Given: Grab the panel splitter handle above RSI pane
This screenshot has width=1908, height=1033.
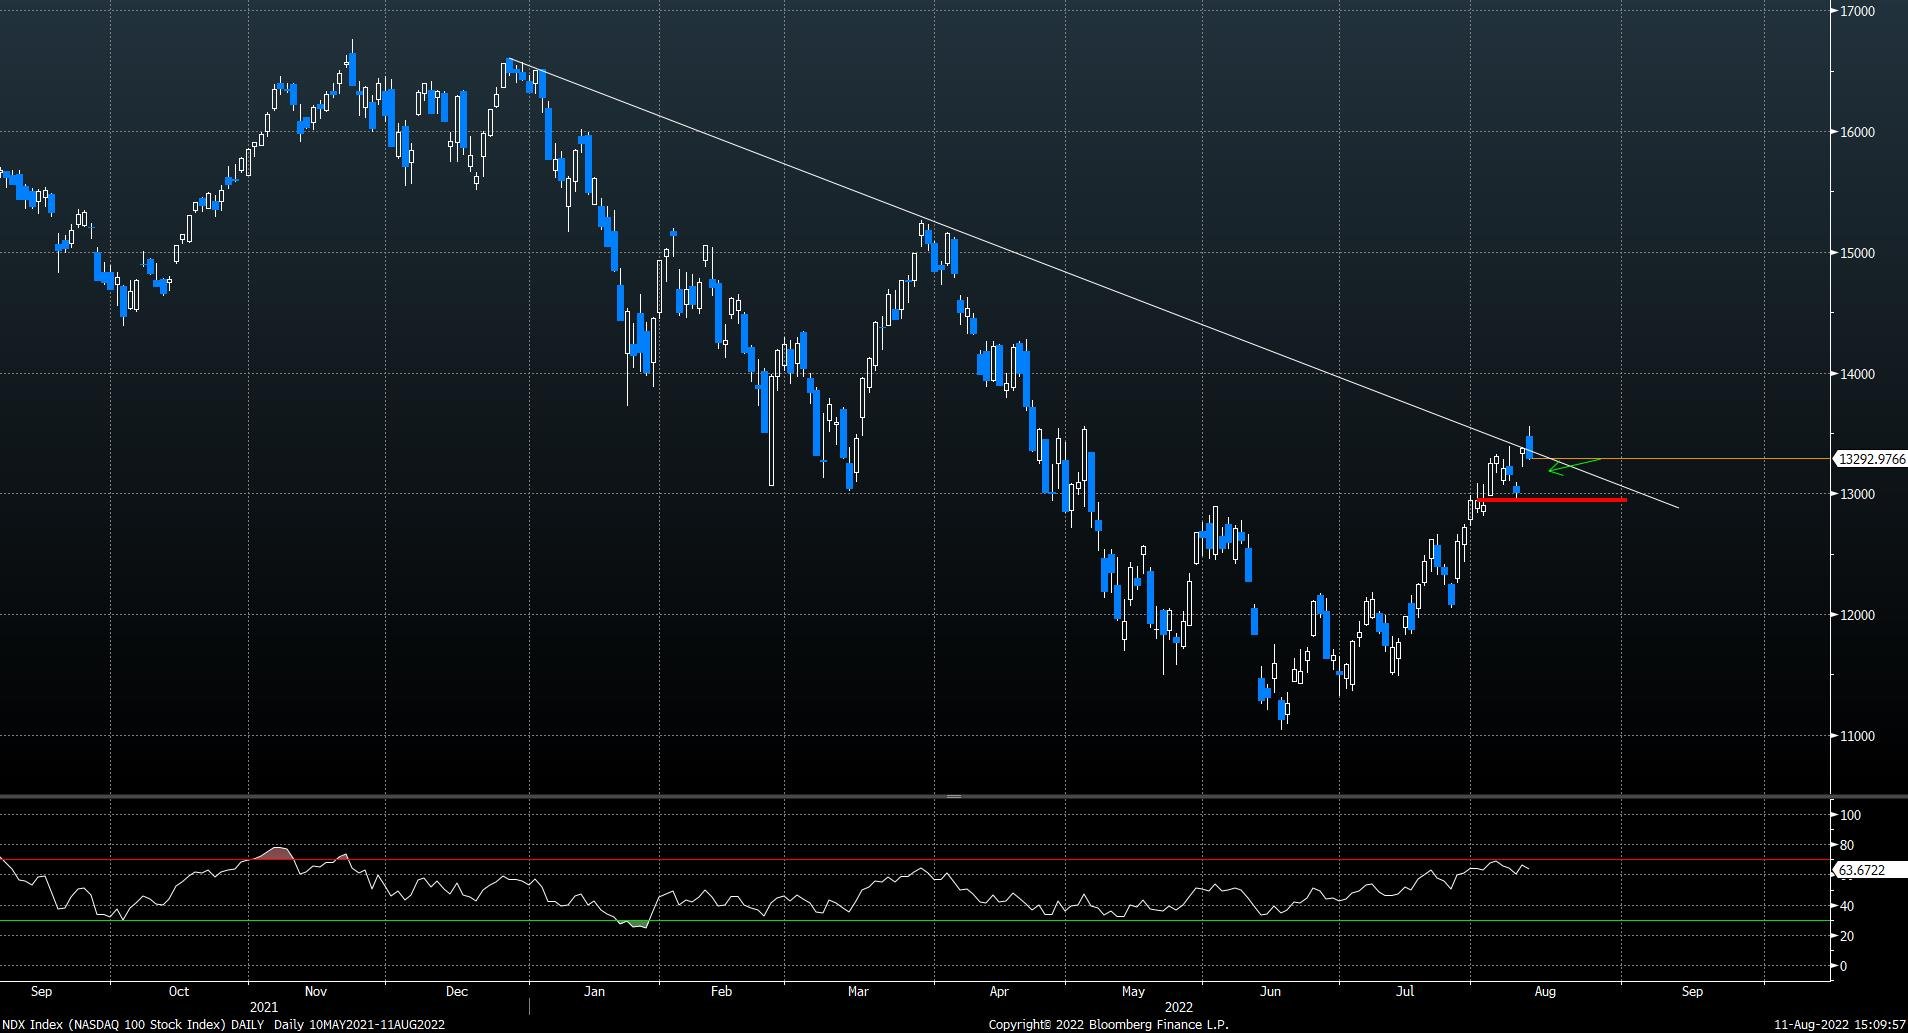Looking at the screenshot, I should point(954,796).
